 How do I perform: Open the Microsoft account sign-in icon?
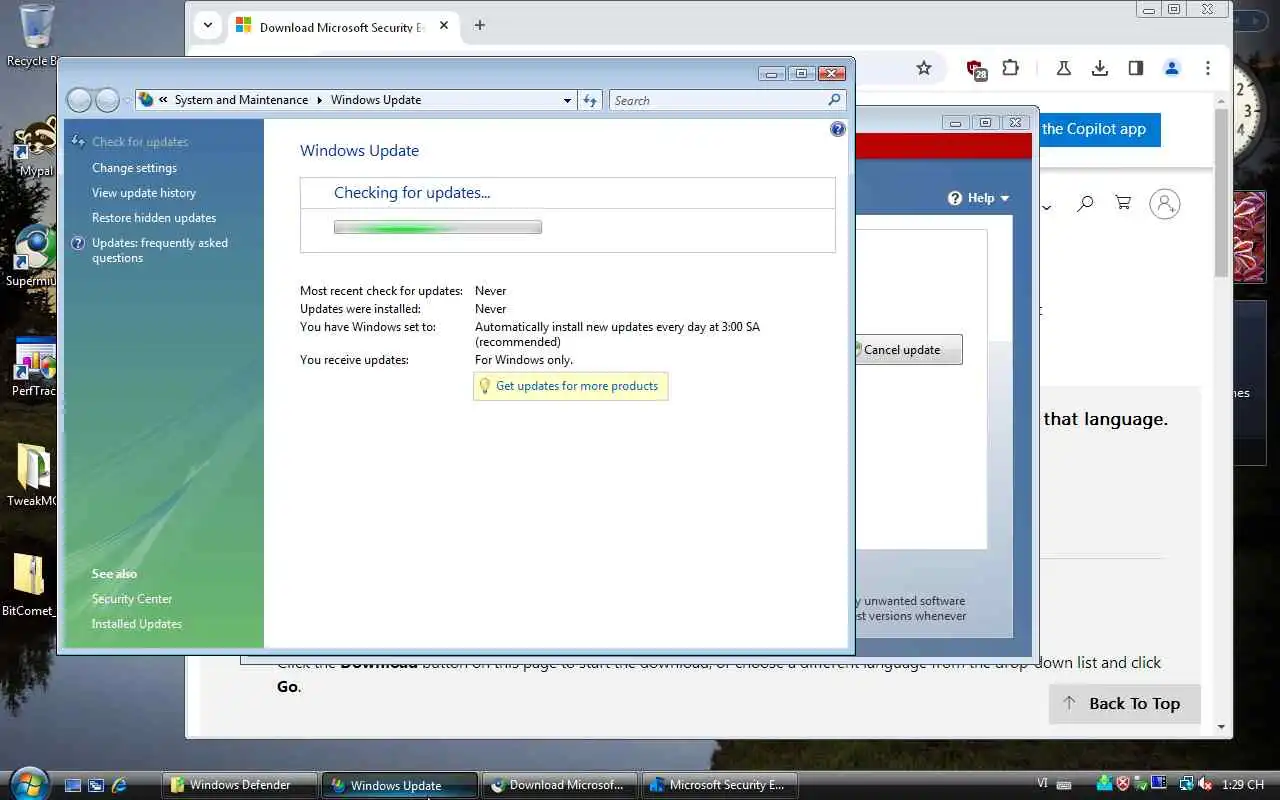coord(1165,204)
